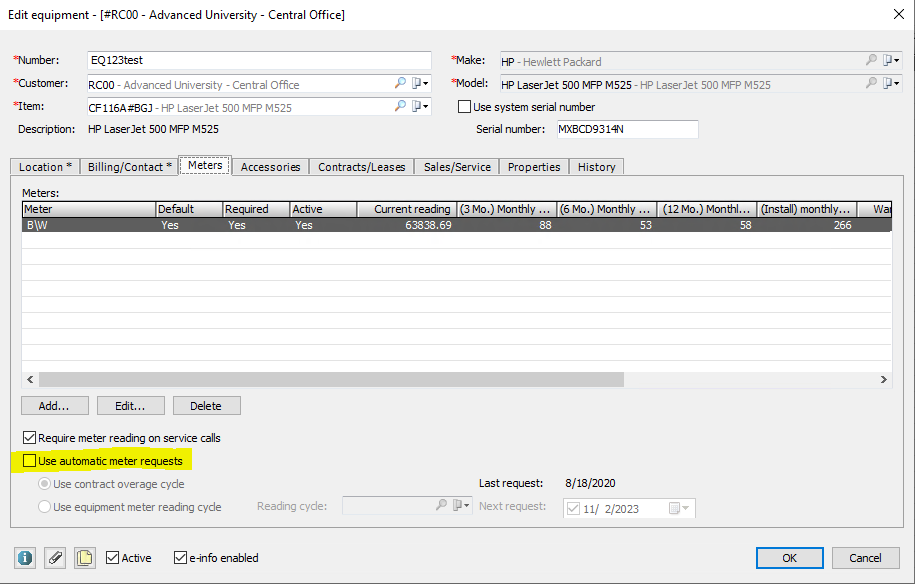Sort by the Required column header

coord(256,209)
